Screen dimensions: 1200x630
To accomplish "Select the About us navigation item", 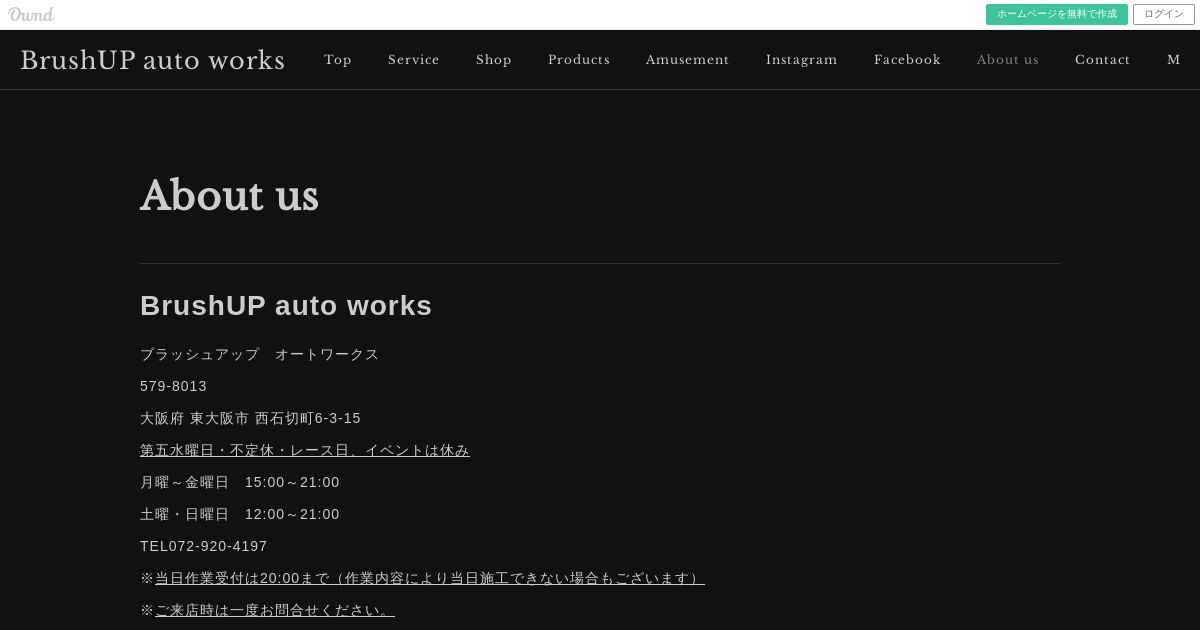I will [x=1008, y=60].
